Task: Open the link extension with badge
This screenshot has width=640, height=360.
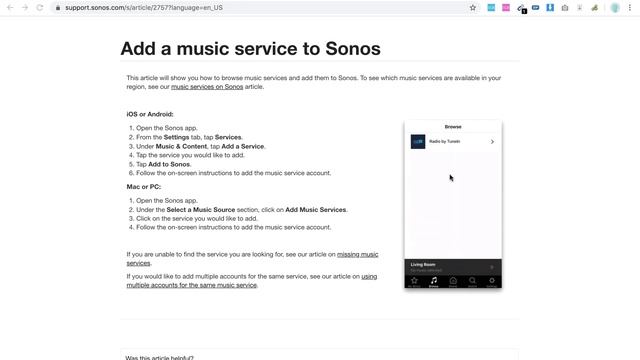Action: point(521,8)
